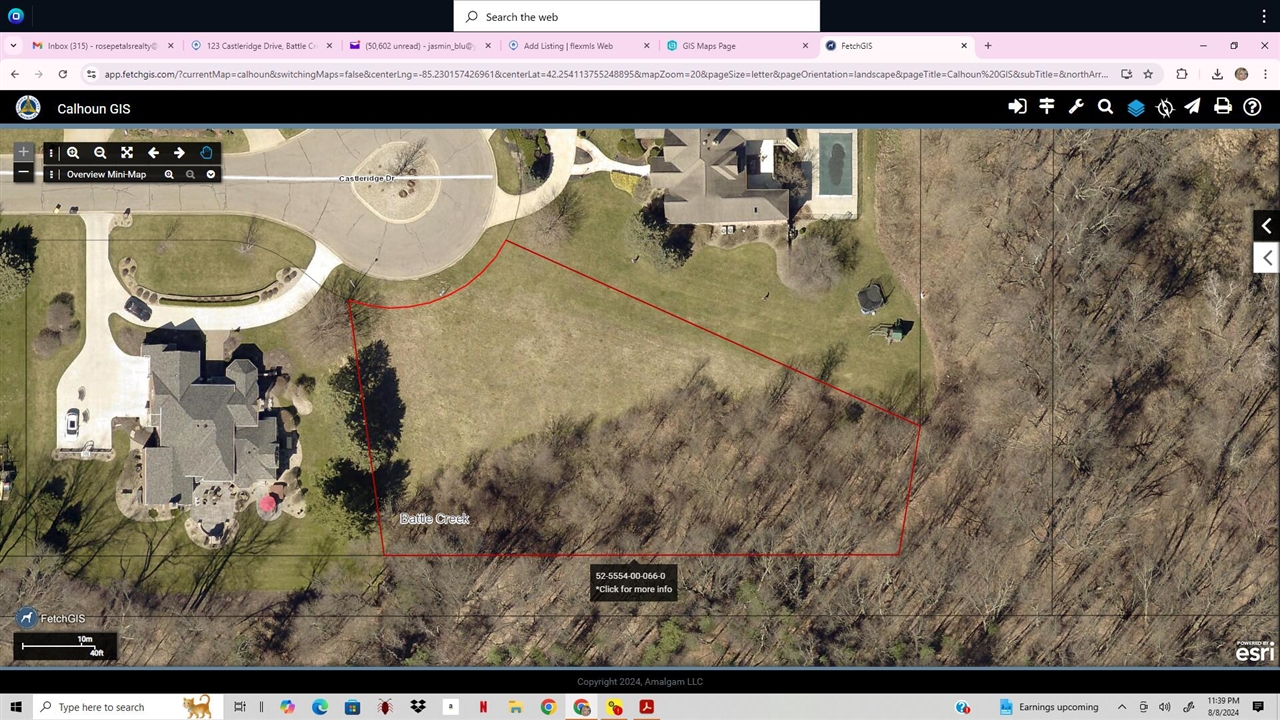Screen dimensions: 1280x720
Task: Click the sign-in icon in the top bar
Action: point(1017,107)
